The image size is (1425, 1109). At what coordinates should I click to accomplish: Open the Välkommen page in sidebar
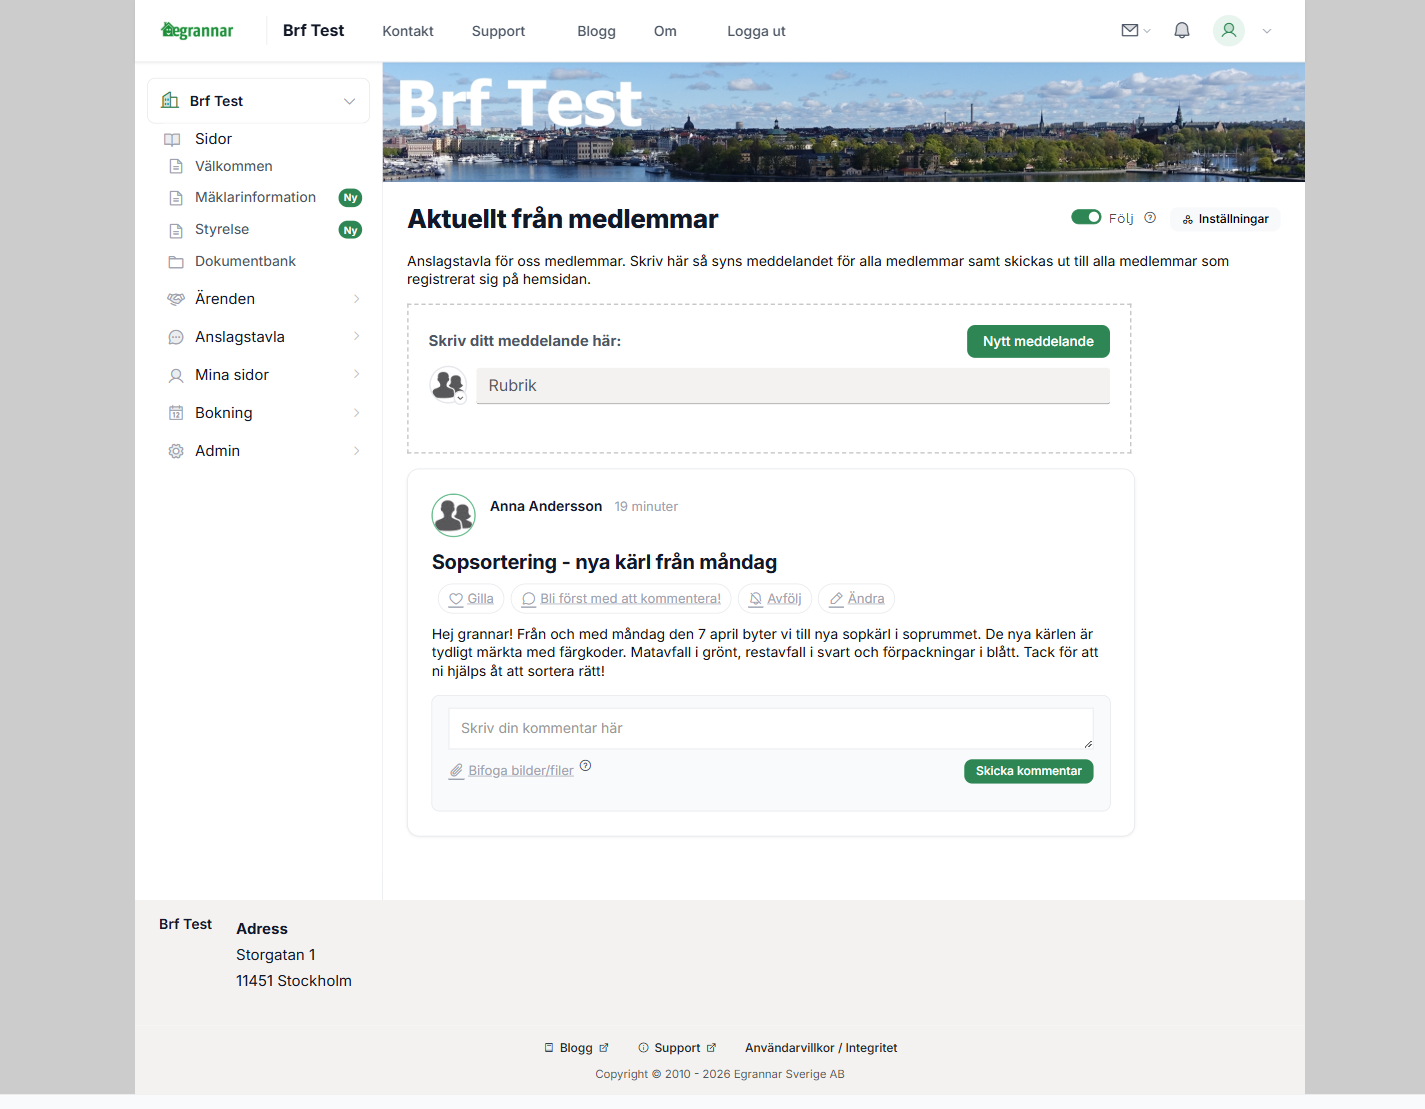[x=234, y=166]
